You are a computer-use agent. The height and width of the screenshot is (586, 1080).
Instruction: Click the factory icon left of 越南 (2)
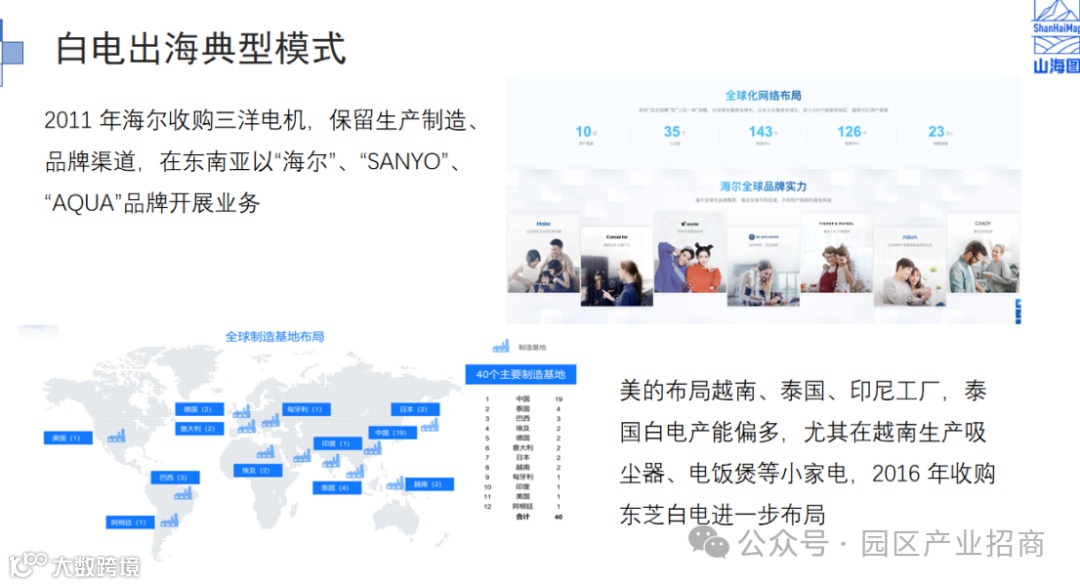tap(395, 483)
